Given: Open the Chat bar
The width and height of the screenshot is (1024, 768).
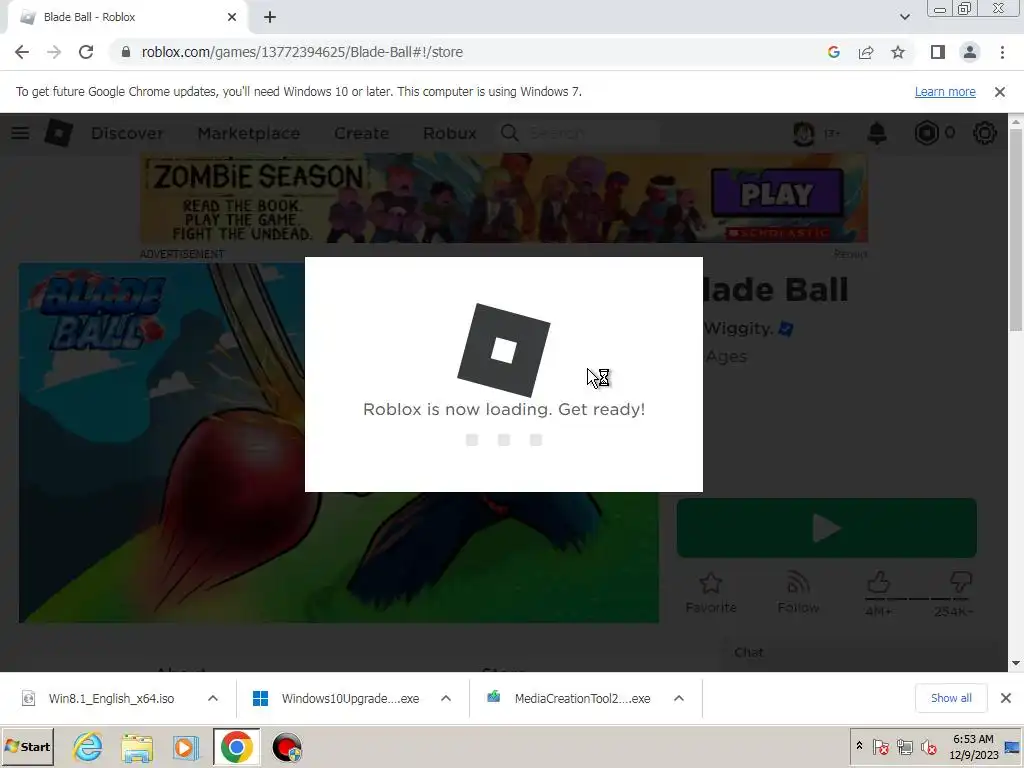Looking at the screenshot, I should pos(862,652).
